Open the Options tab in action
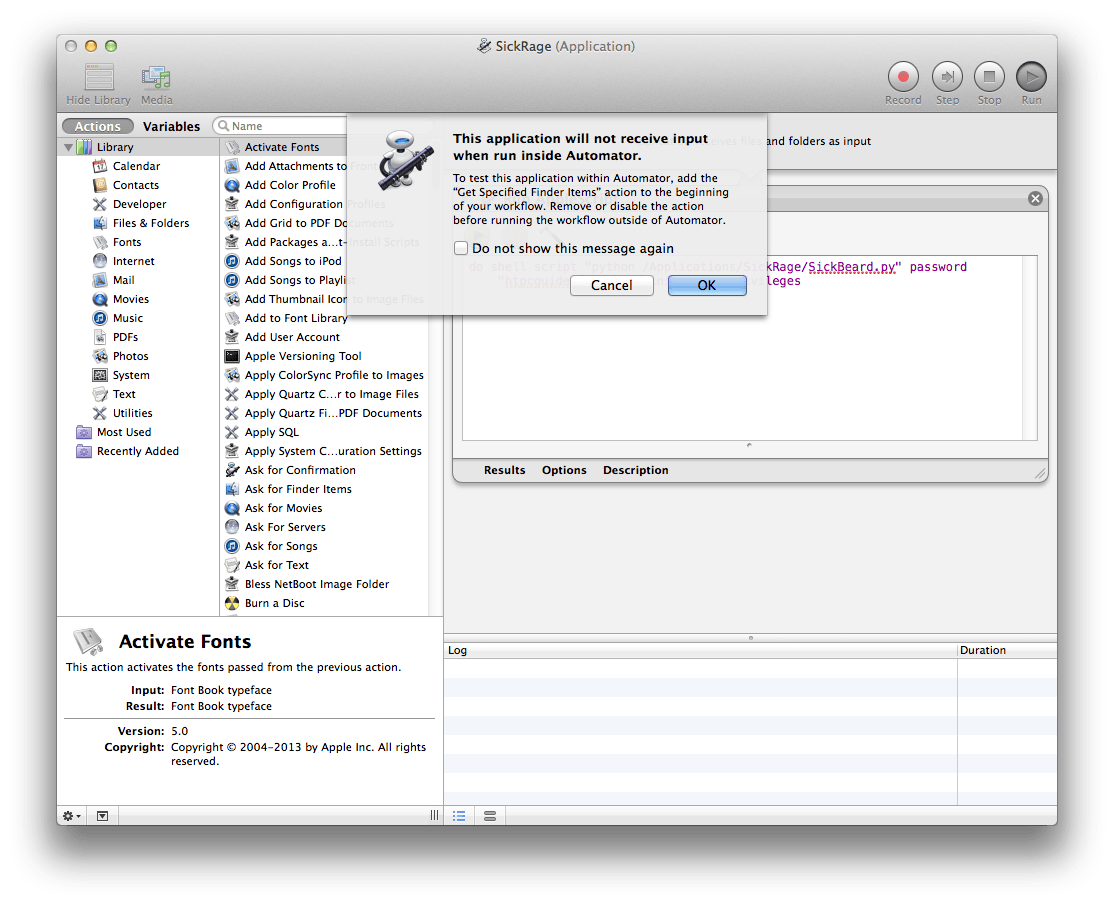 point(564,470)
